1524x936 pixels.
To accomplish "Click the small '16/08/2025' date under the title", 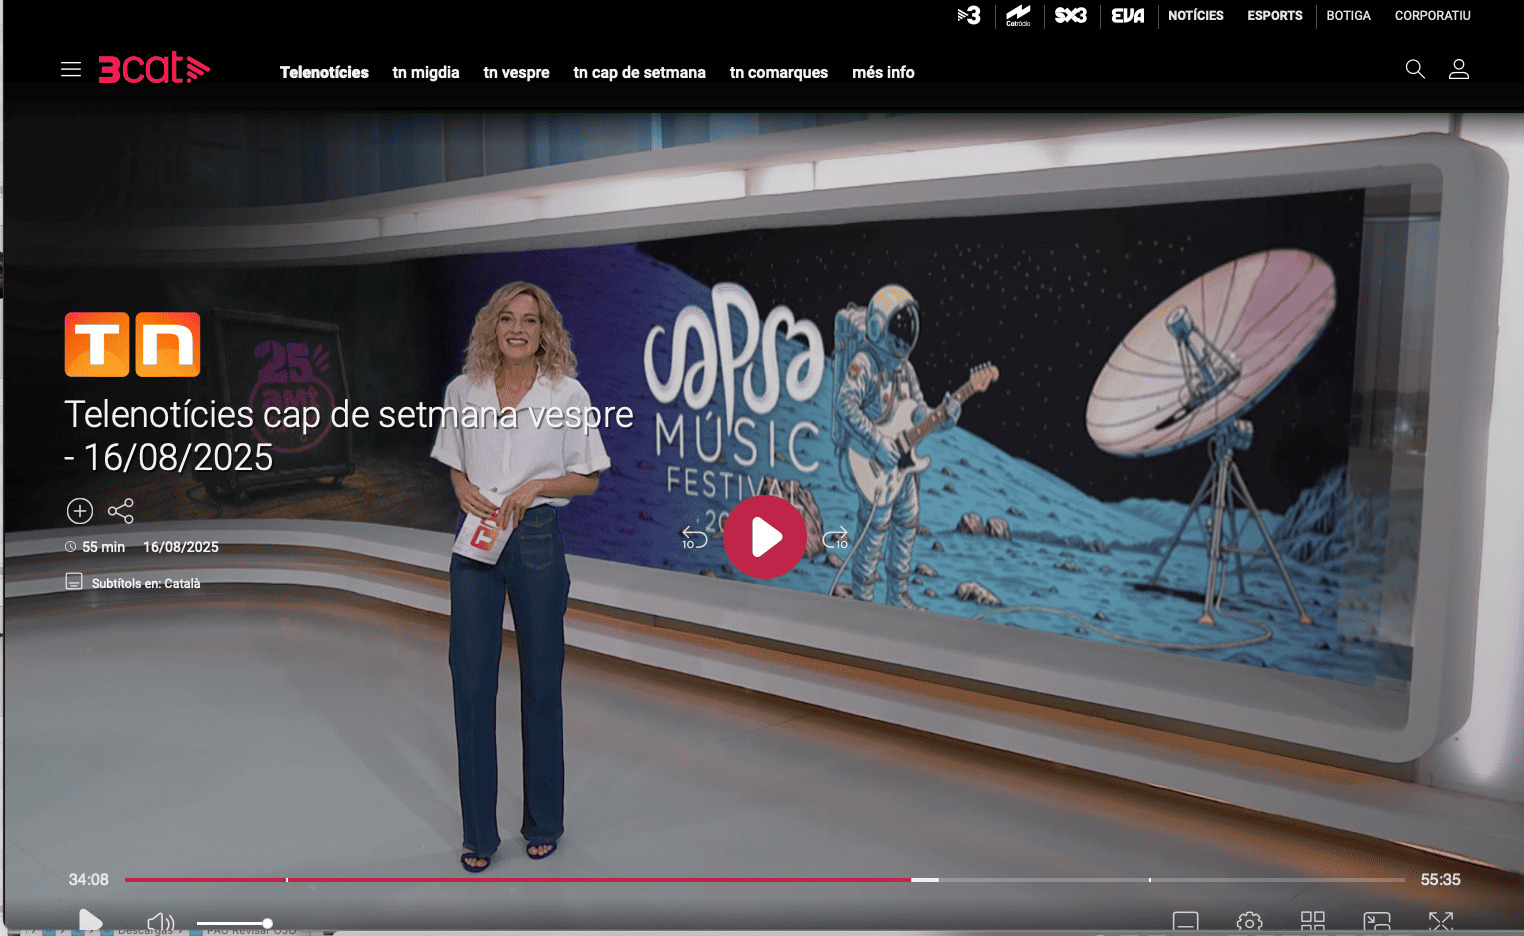I will click(181, 547).
